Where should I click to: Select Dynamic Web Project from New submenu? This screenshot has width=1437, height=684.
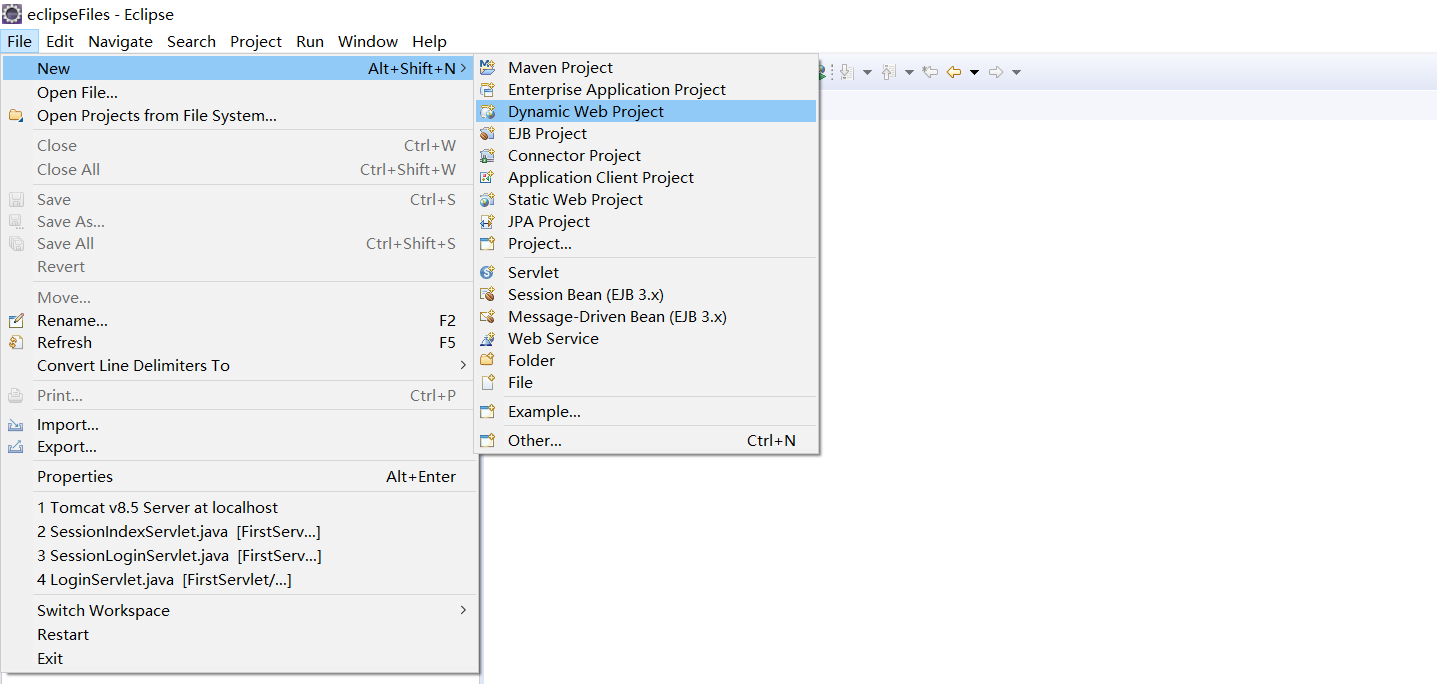(585, 111)
